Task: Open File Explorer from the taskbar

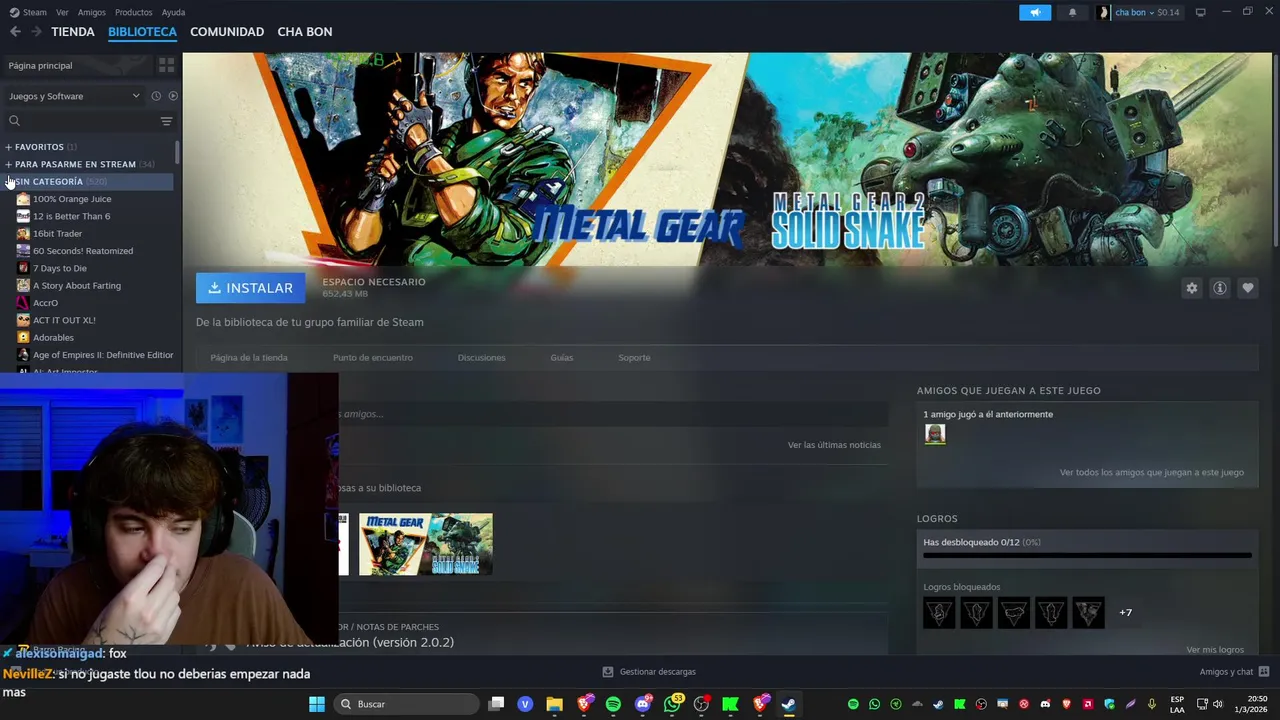Action: 554,704
